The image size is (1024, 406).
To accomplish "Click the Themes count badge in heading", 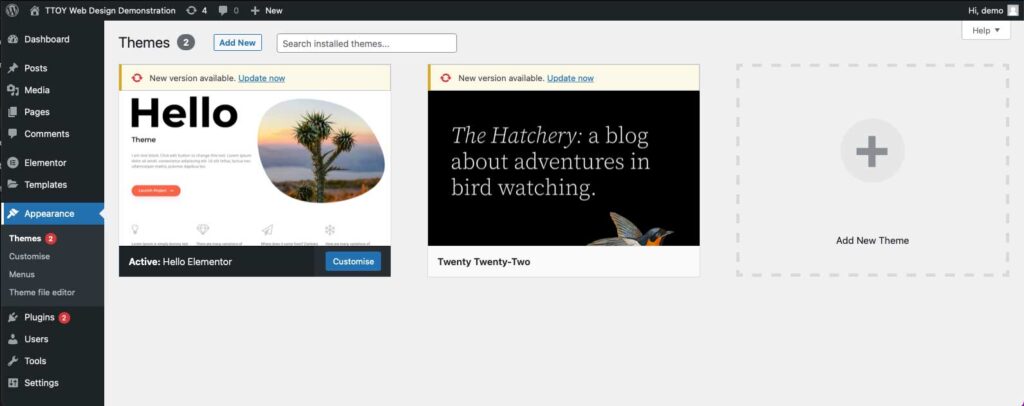I will (x=186, y=42).
